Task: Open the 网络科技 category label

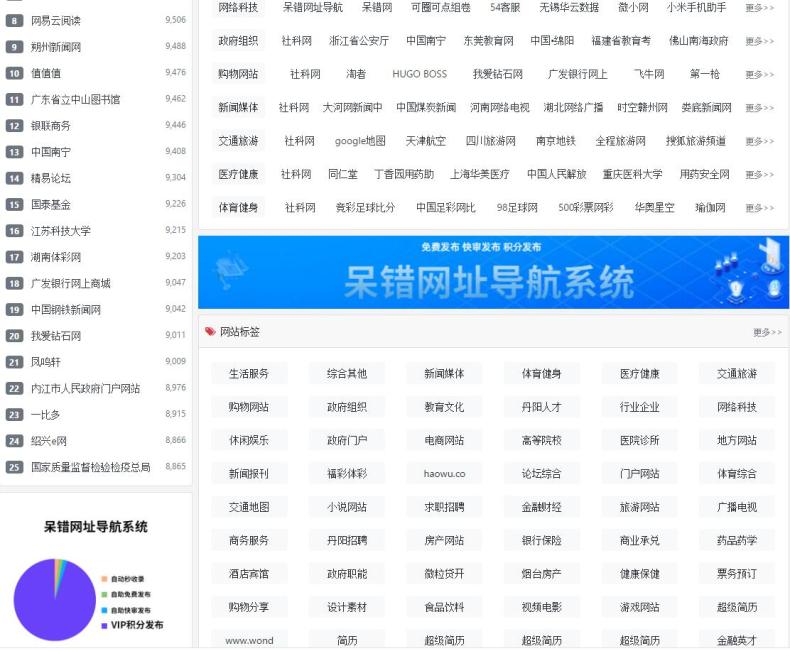Action: click(x=238, y=8)
